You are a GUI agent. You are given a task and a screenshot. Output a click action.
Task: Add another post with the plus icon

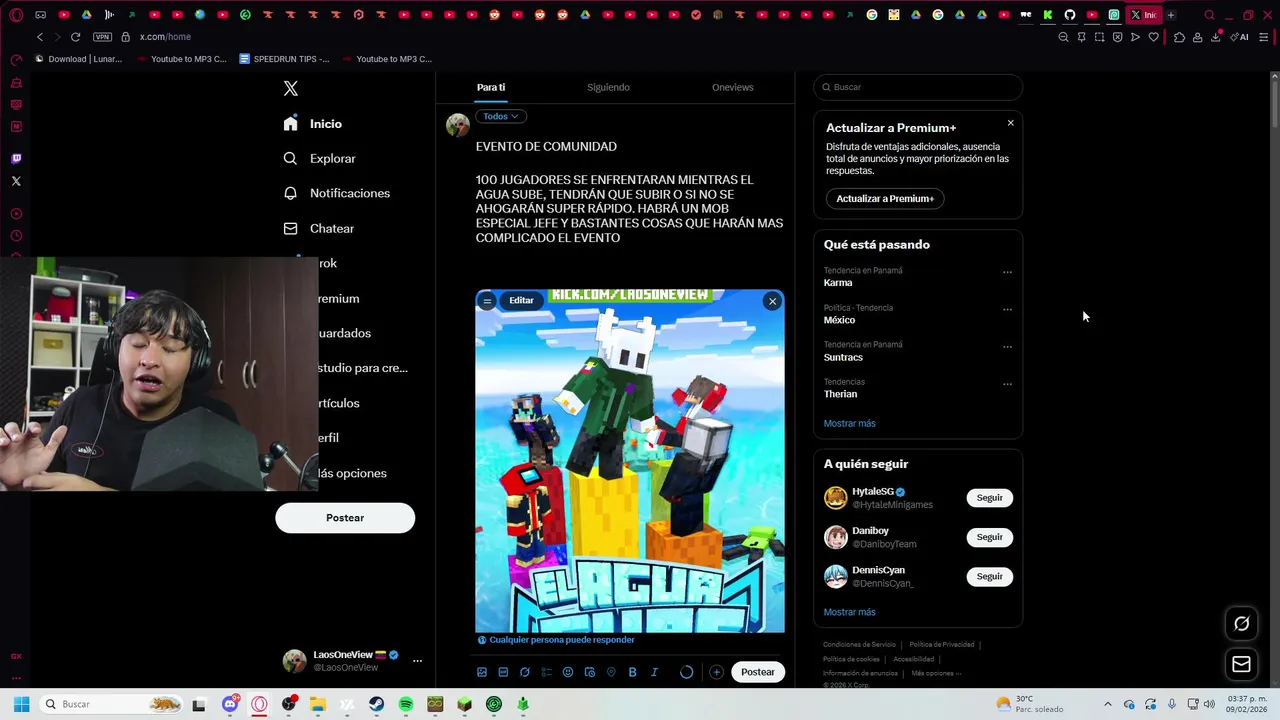(x=716, y=672)
